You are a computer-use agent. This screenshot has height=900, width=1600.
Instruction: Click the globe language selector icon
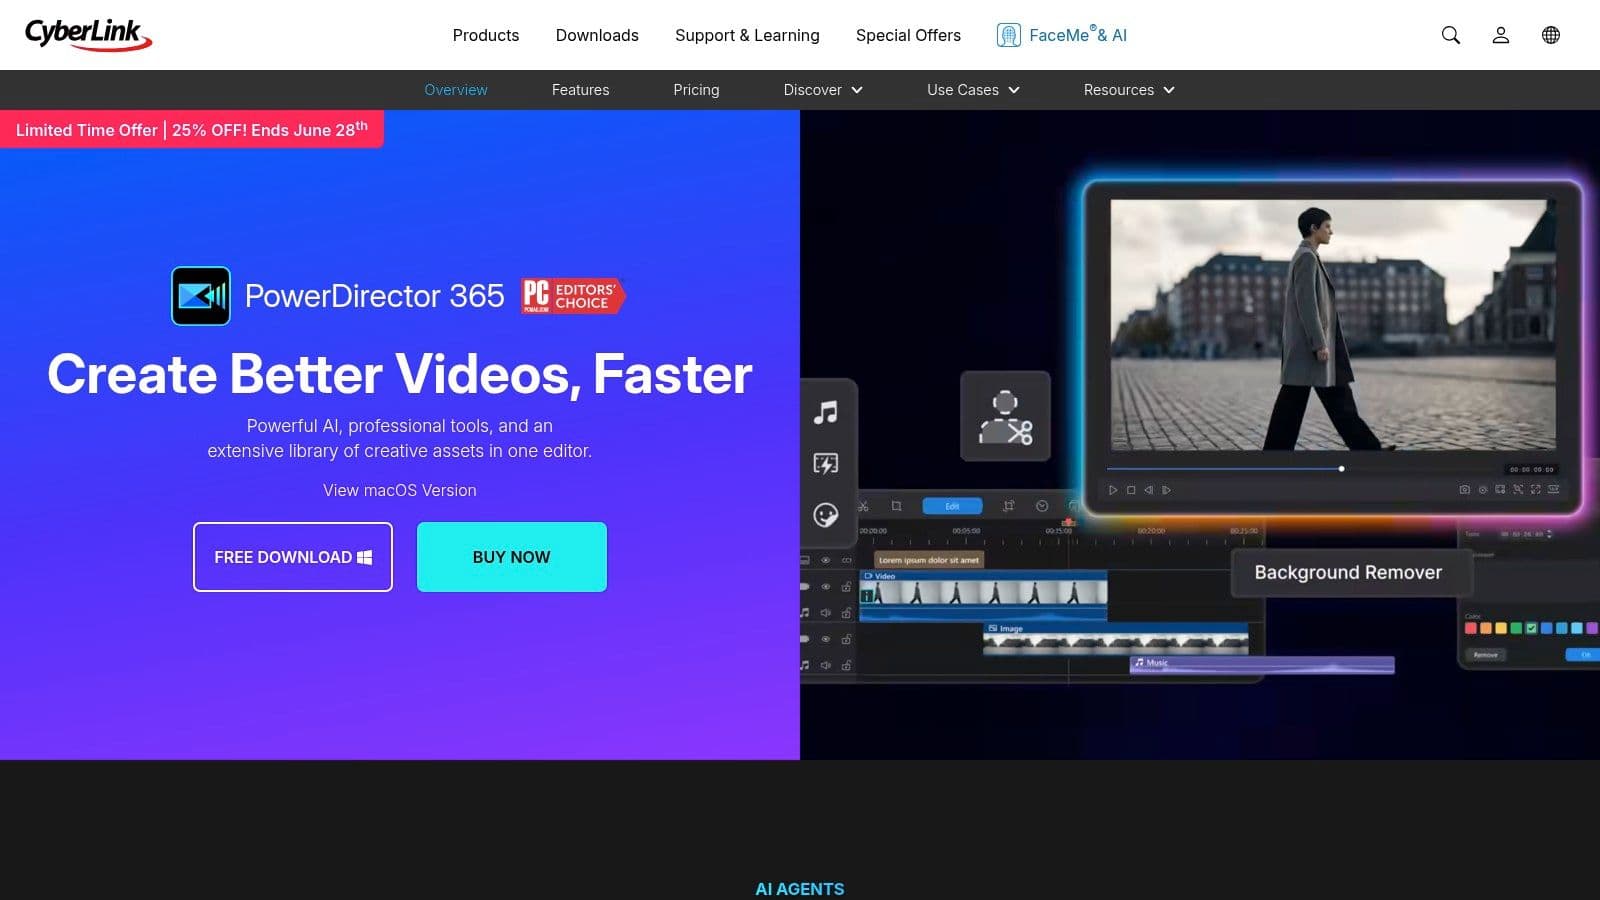pos(1551,35)
